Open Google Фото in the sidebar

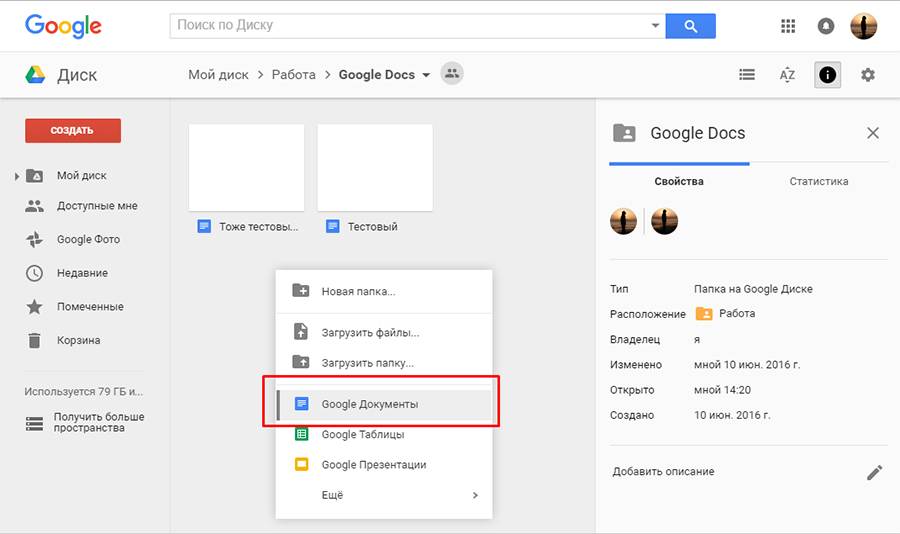(x=89, y=239)
